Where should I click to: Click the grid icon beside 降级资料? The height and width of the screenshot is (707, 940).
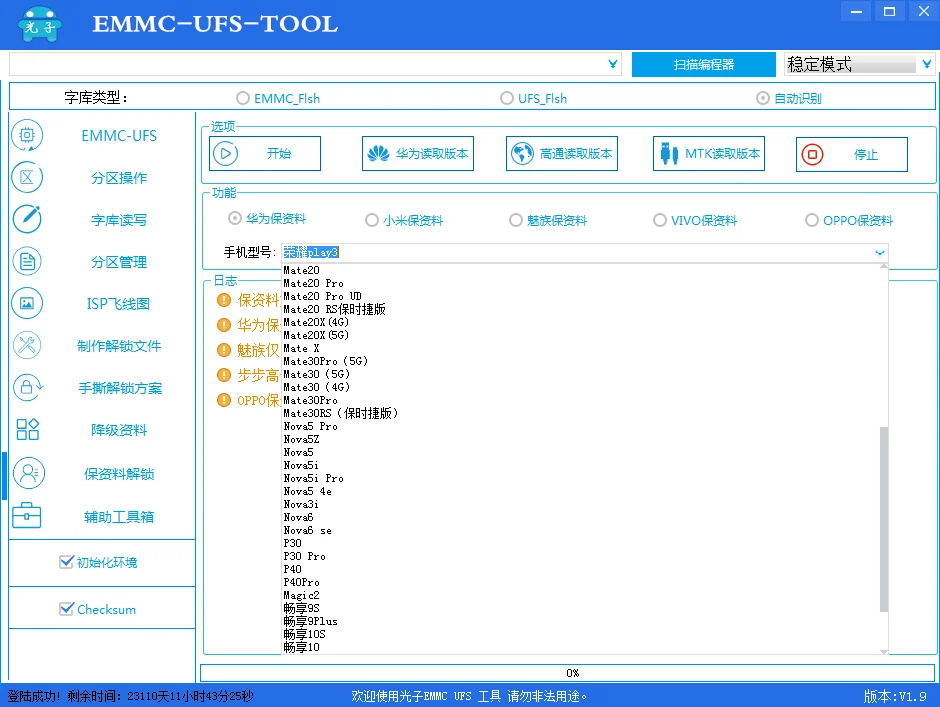coord(27,429)
